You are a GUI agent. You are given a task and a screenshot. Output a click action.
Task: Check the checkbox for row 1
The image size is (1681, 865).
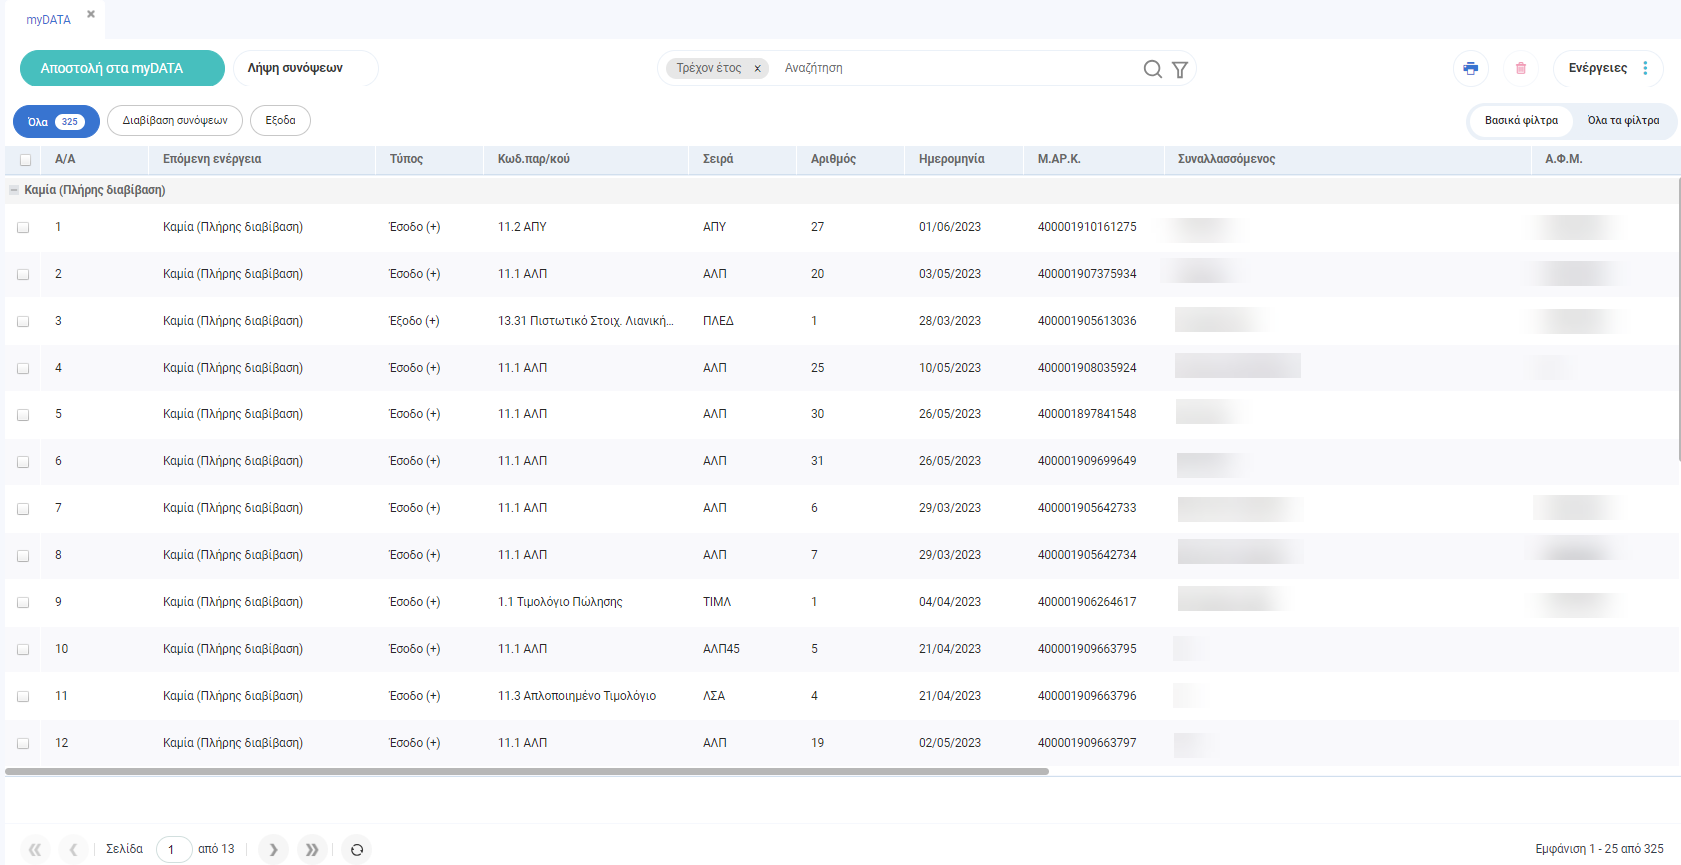tap(23, 228)
